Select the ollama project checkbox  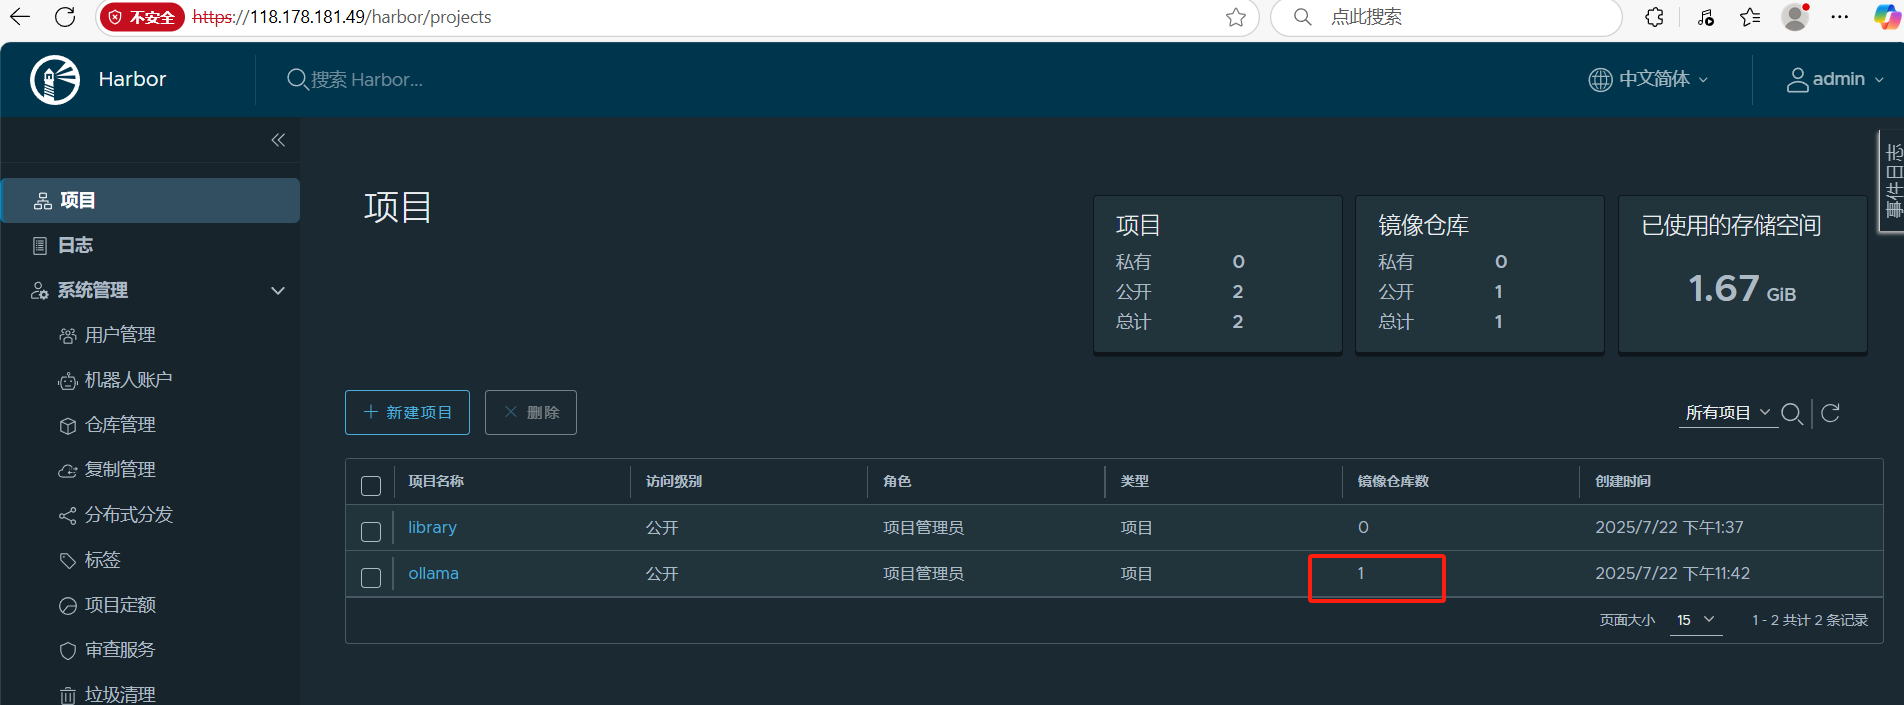click(x=371, y=578)
